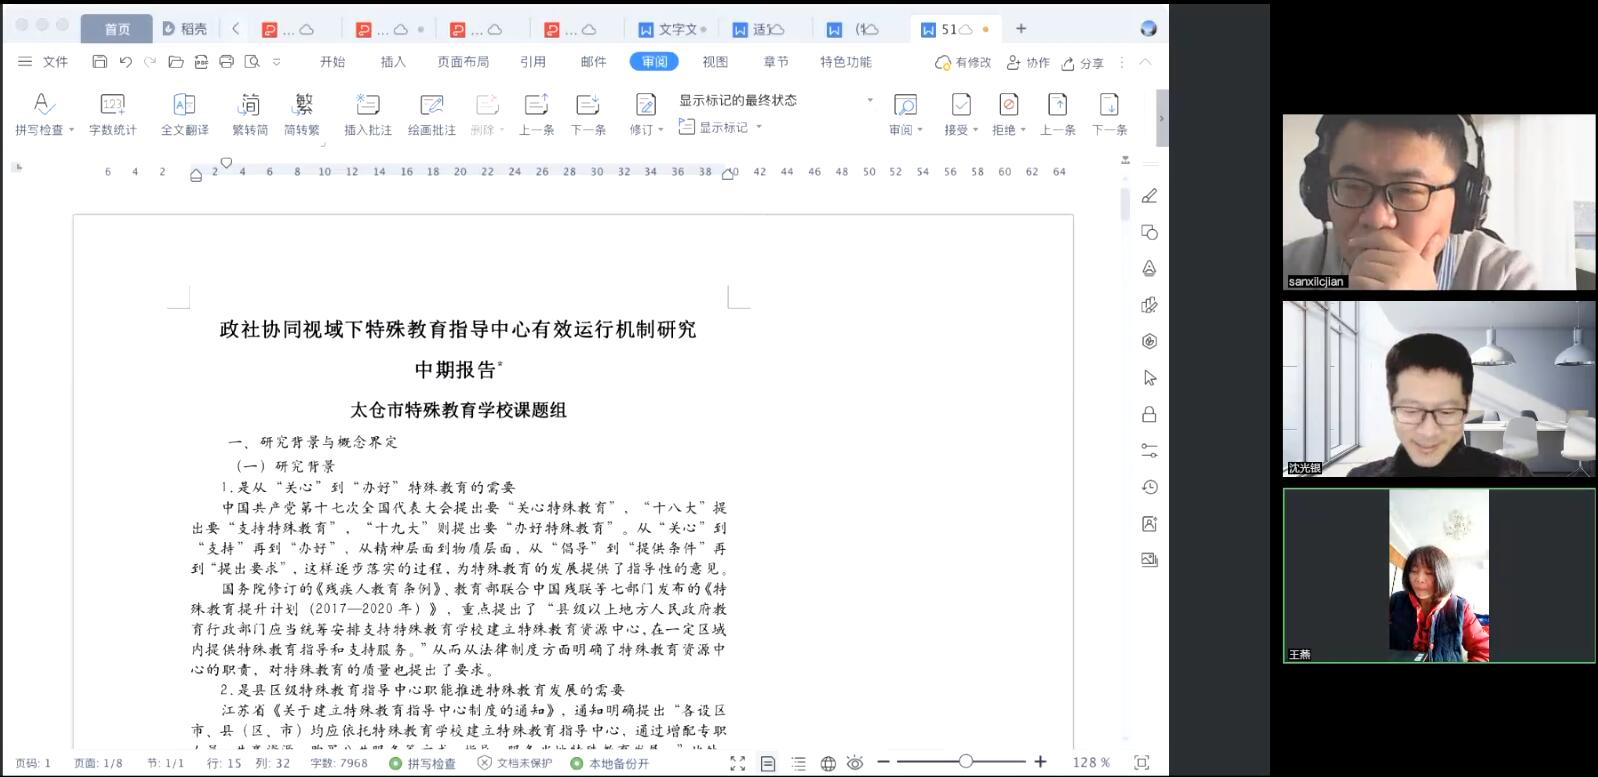Go to previous comment 上一条

click(x=536, y=114)
